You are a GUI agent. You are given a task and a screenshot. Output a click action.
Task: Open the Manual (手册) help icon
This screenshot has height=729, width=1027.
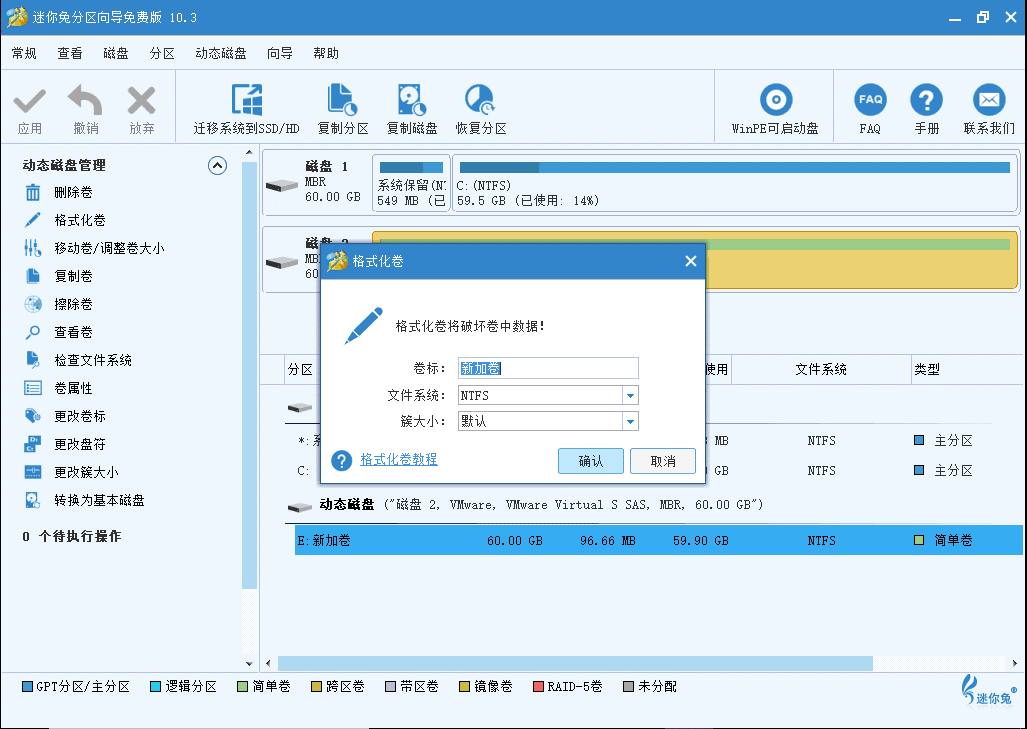pyautogui.click(x=927, y=109)
